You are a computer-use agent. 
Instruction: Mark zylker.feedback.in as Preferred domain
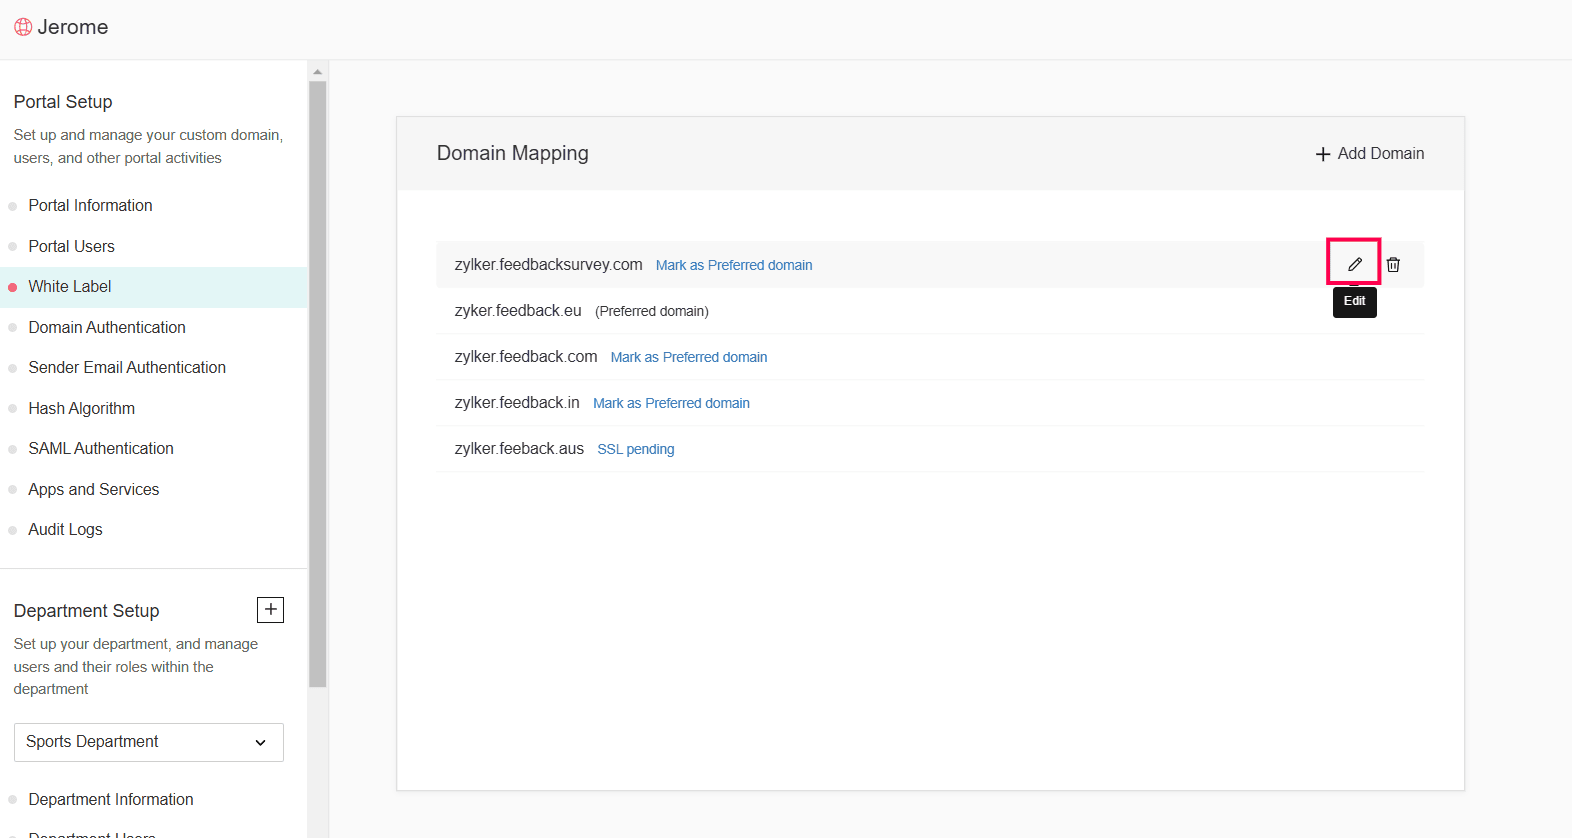(670, 403)
